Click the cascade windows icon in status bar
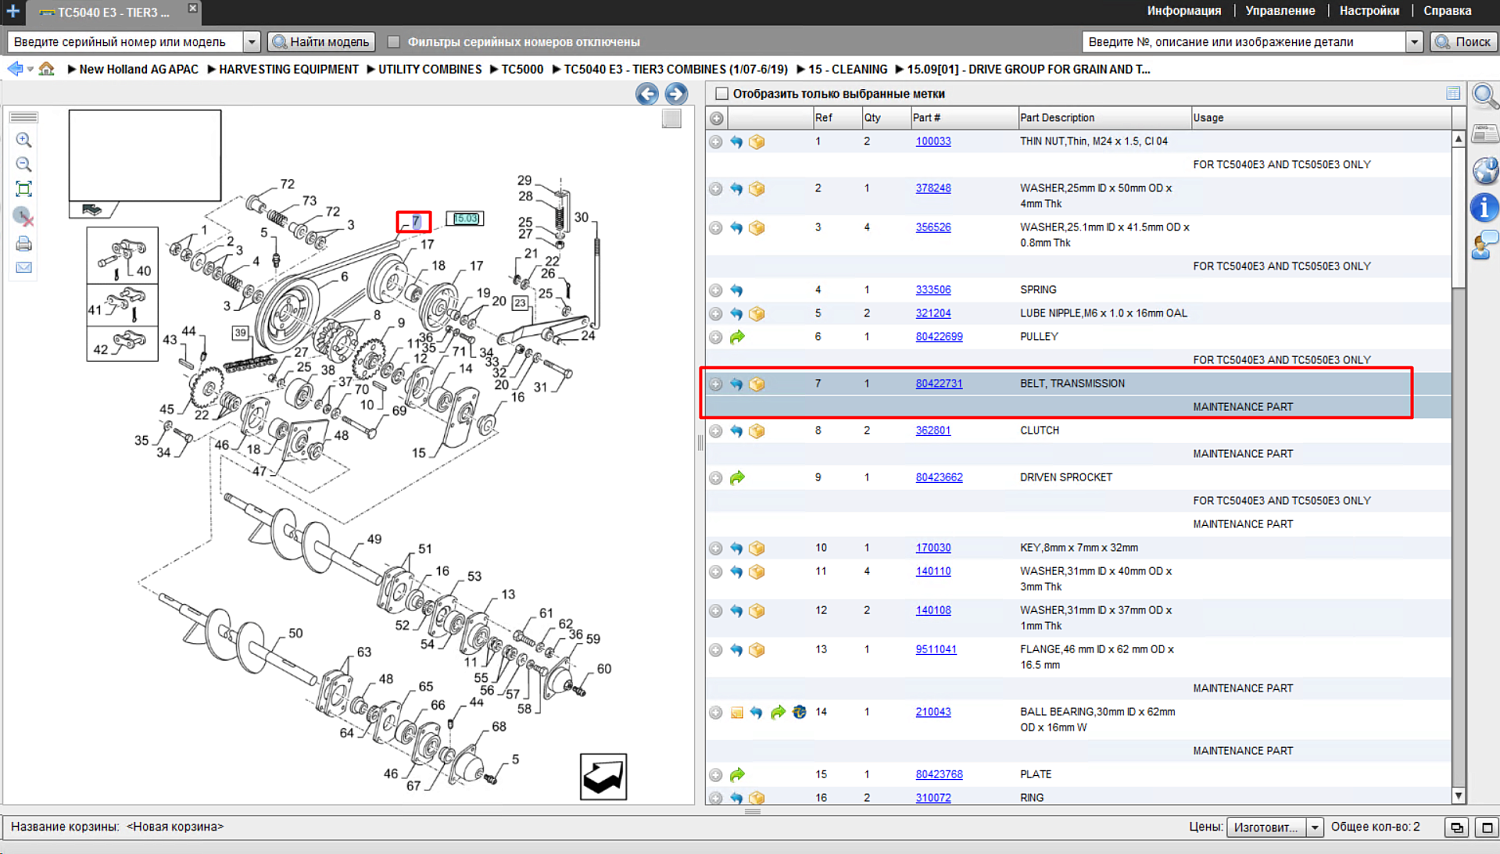 click(x=1457, y=827)
